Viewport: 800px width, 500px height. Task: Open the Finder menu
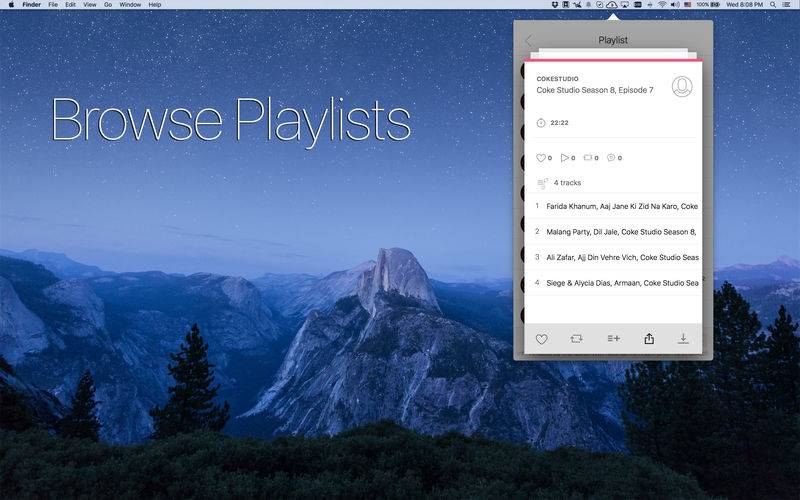click(x=32, y=5)
